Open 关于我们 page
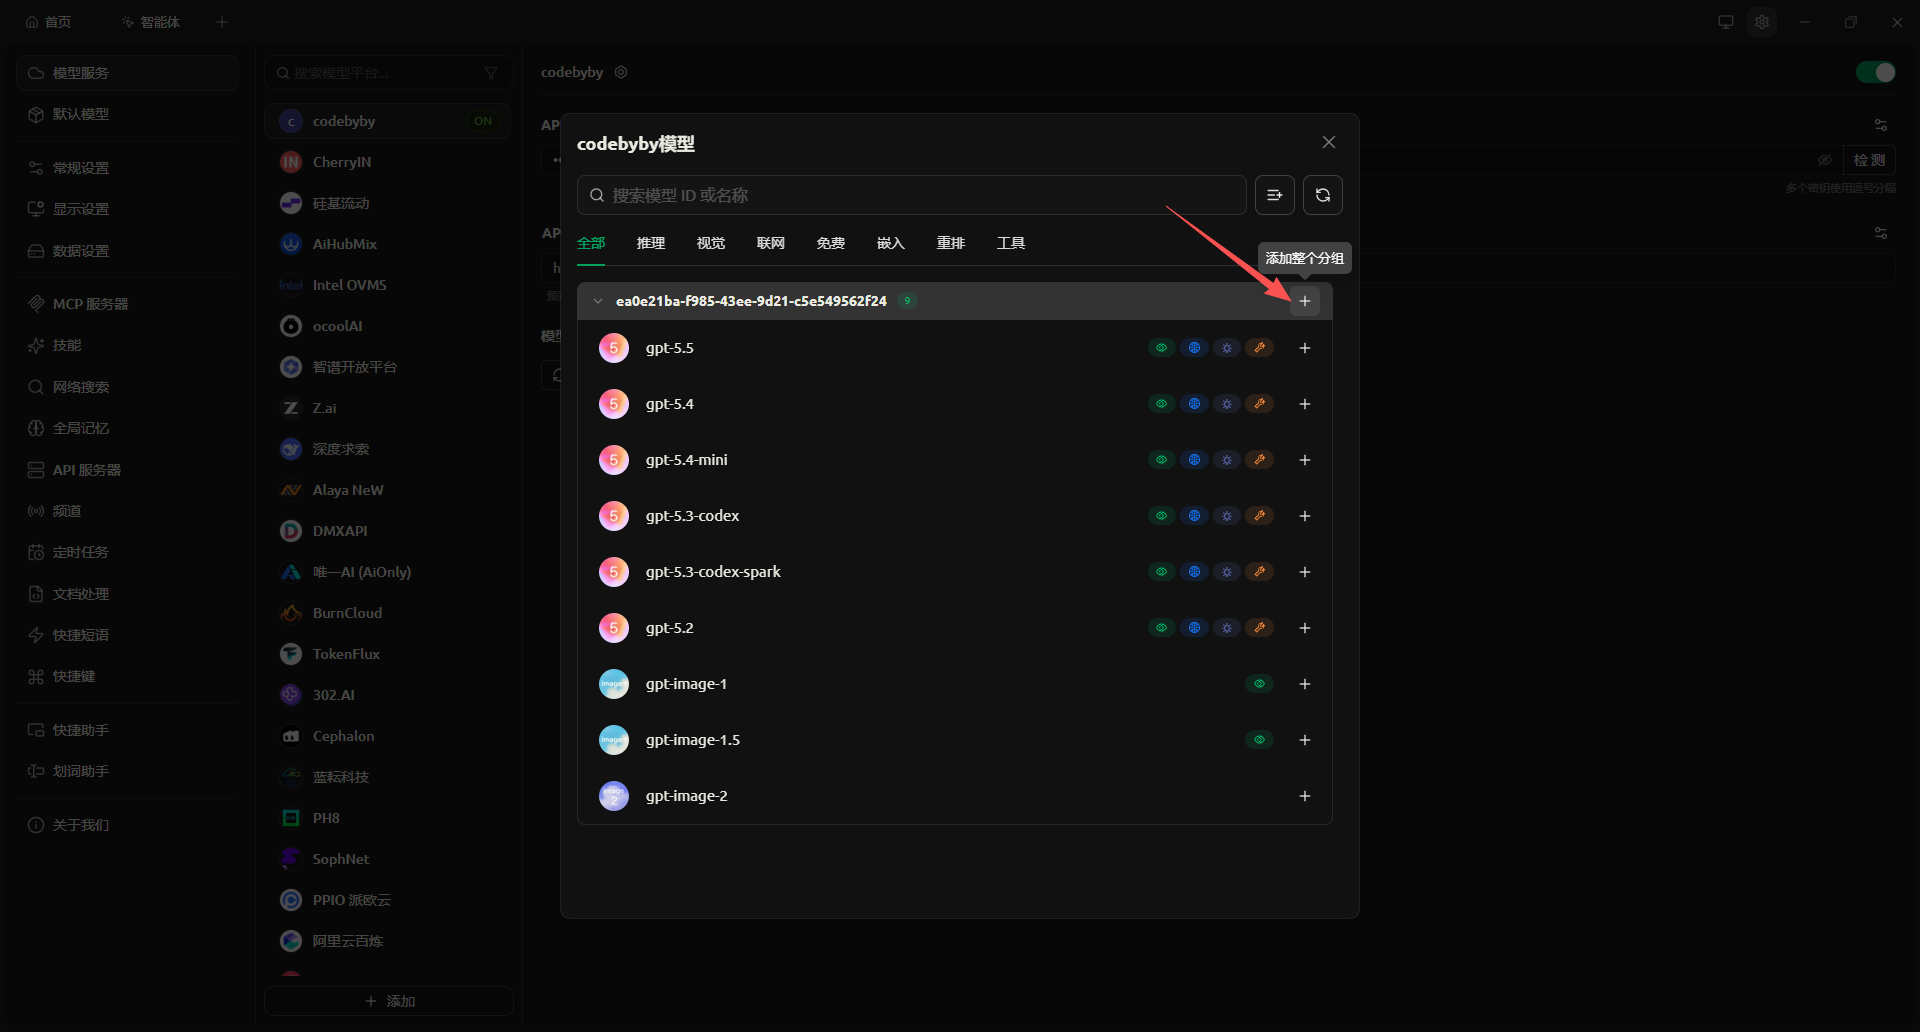Screen dimensions: 1920x1032 point(127,825)
